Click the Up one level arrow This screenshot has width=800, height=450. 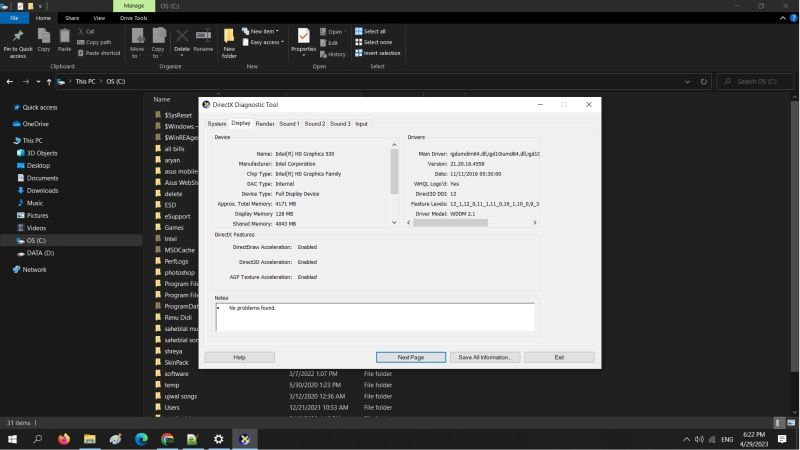click(49, 82)
